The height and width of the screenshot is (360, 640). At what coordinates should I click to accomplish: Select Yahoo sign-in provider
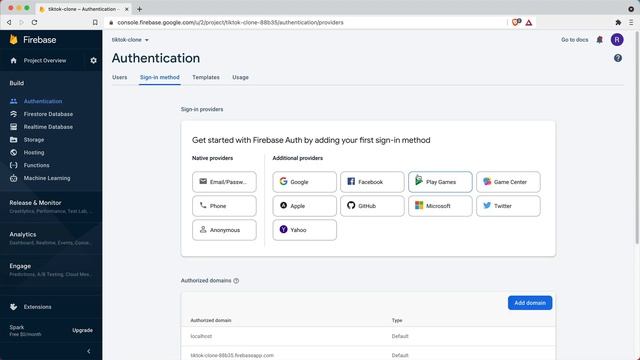pyautogui.click(x=304, y=230)
